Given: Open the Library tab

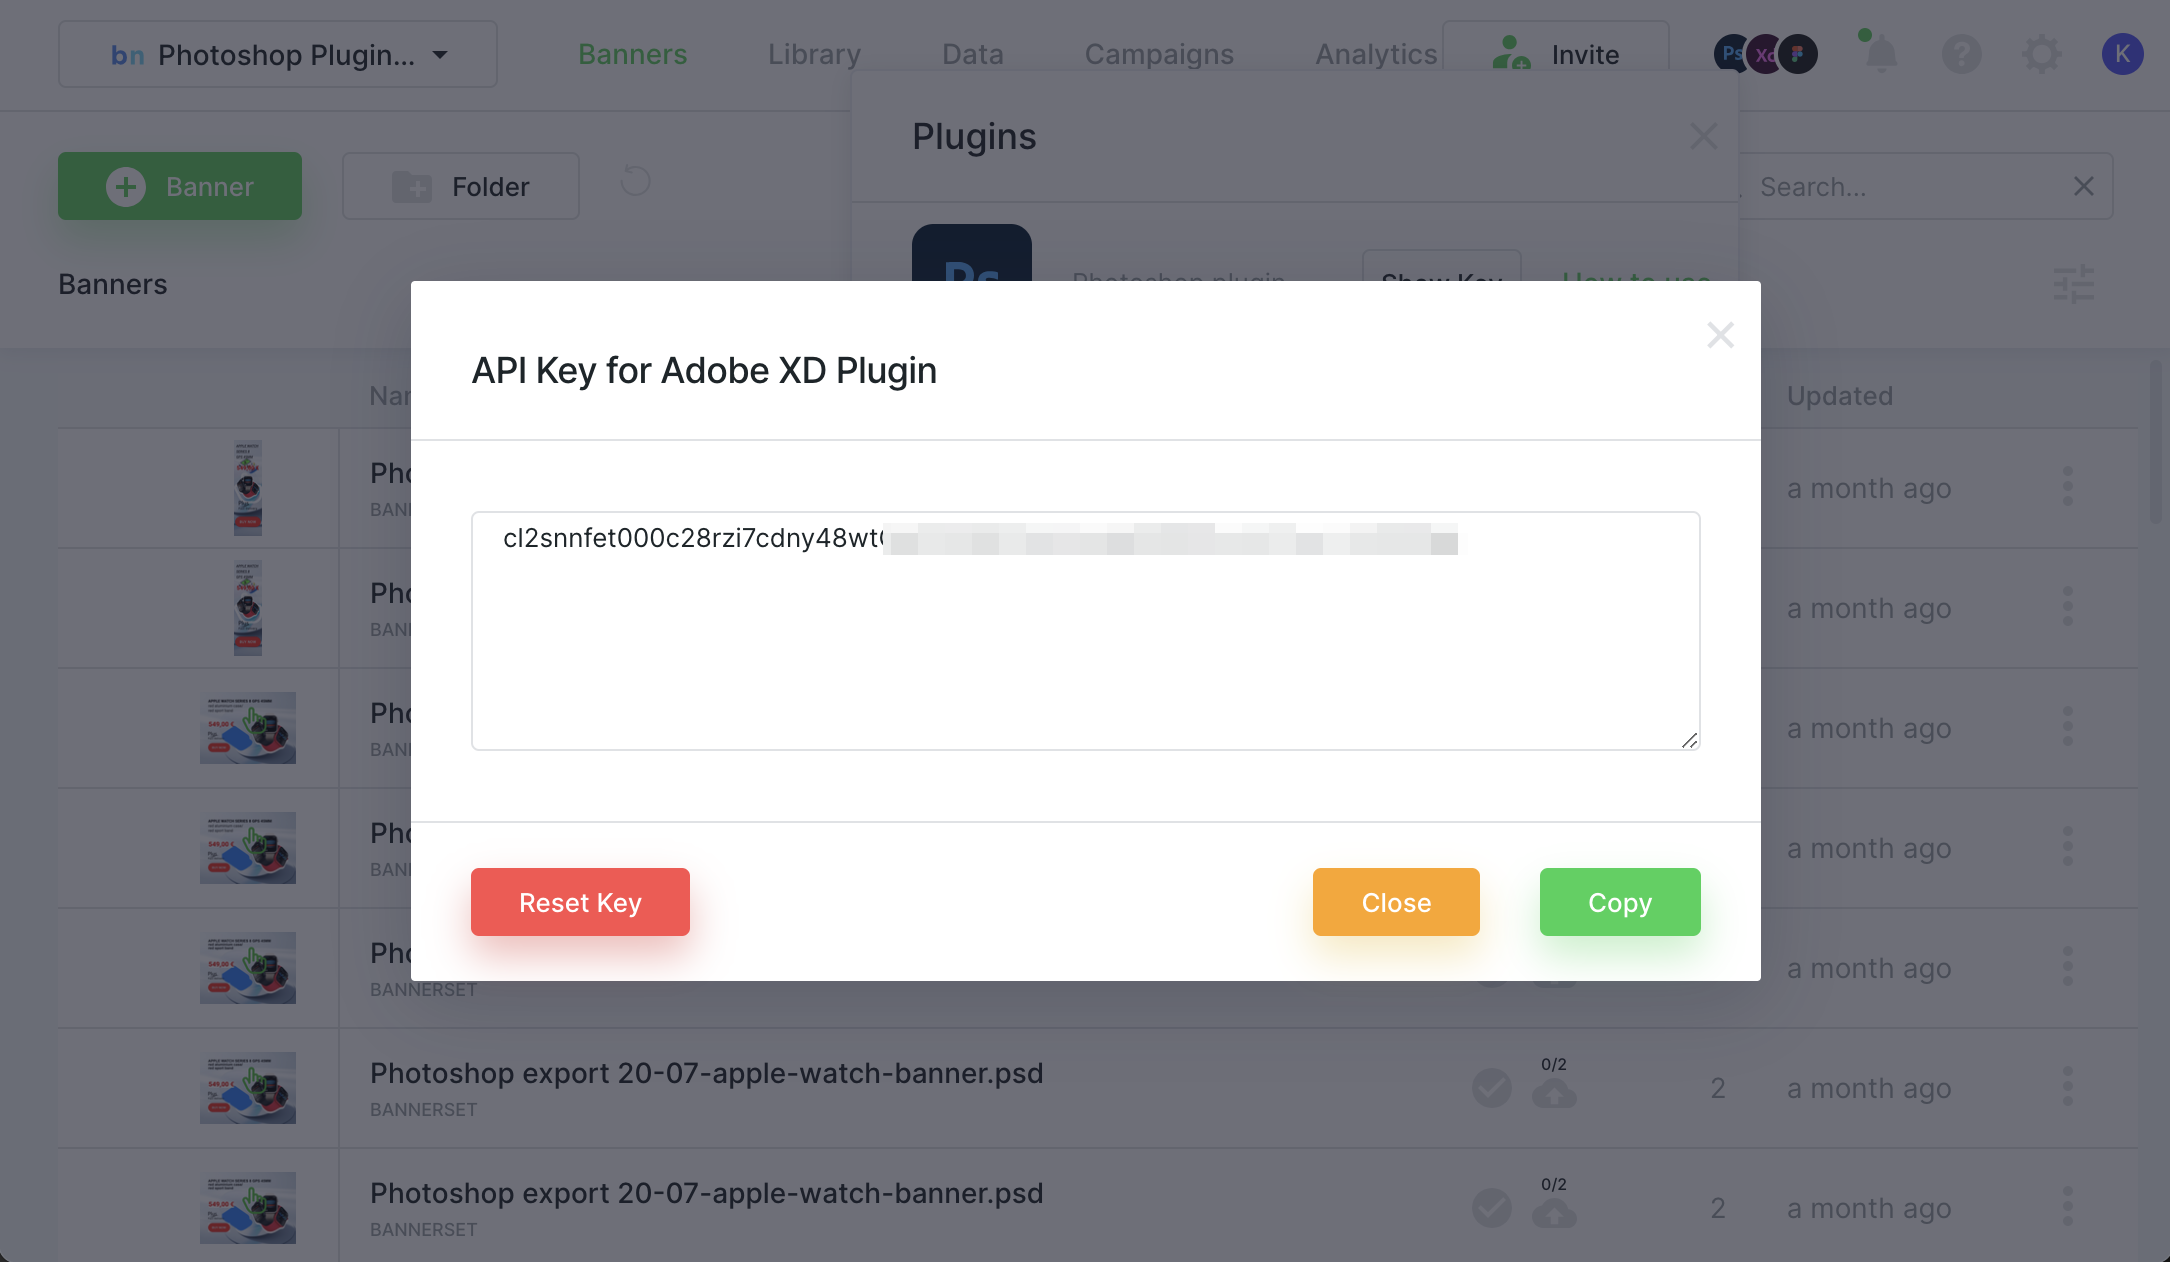Looking at the screenshot, I should 814,54.
